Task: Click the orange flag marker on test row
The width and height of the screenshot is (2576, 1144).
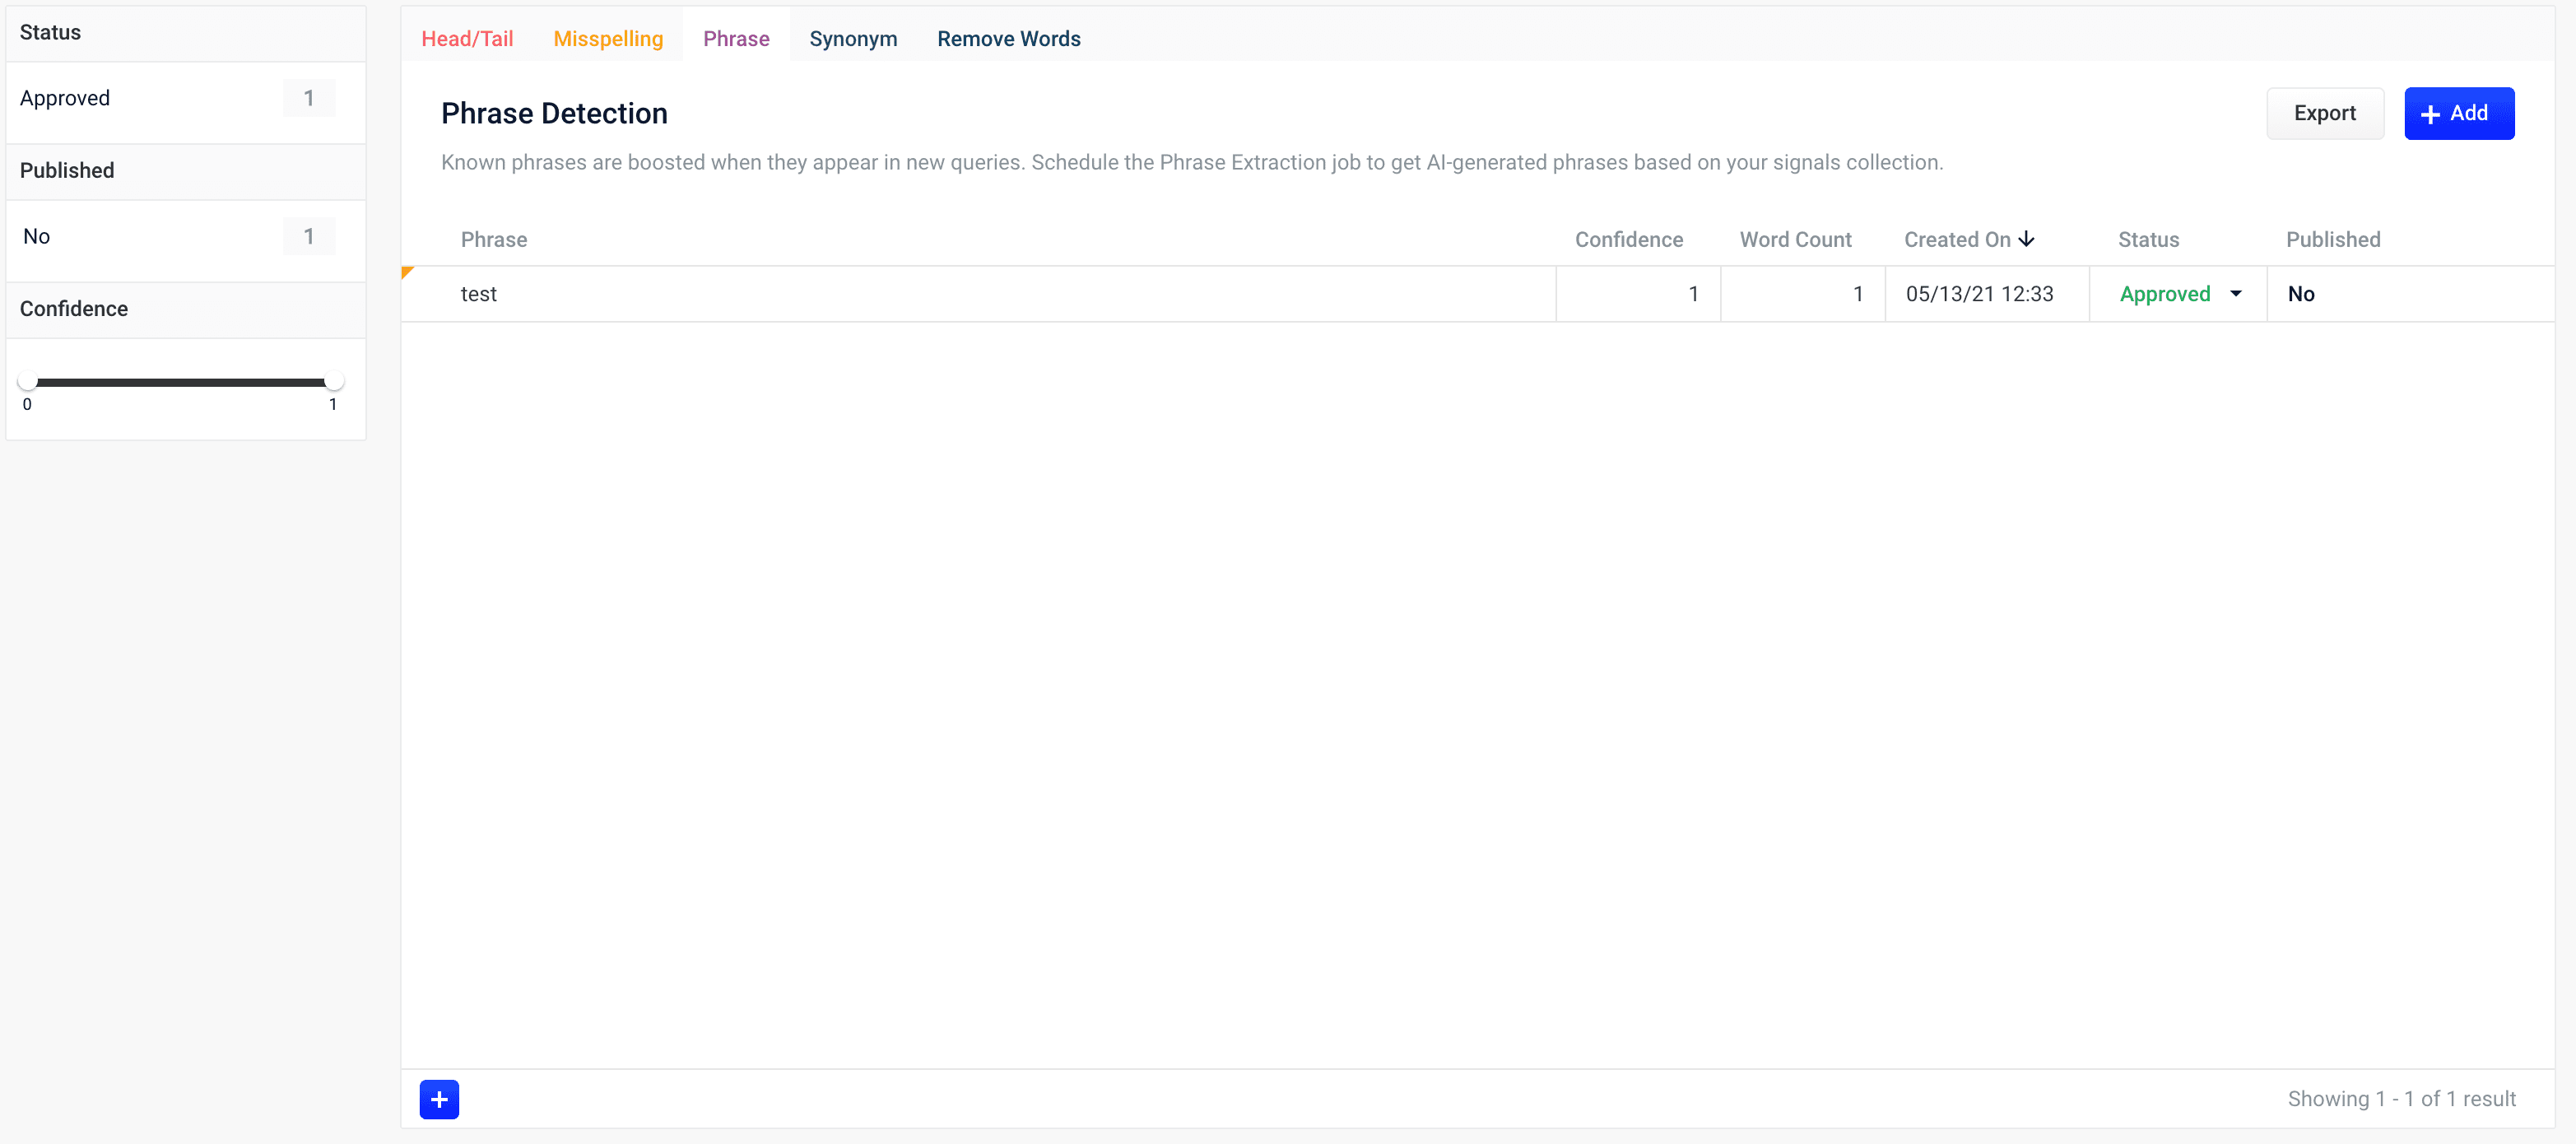Action: (407, 272)
